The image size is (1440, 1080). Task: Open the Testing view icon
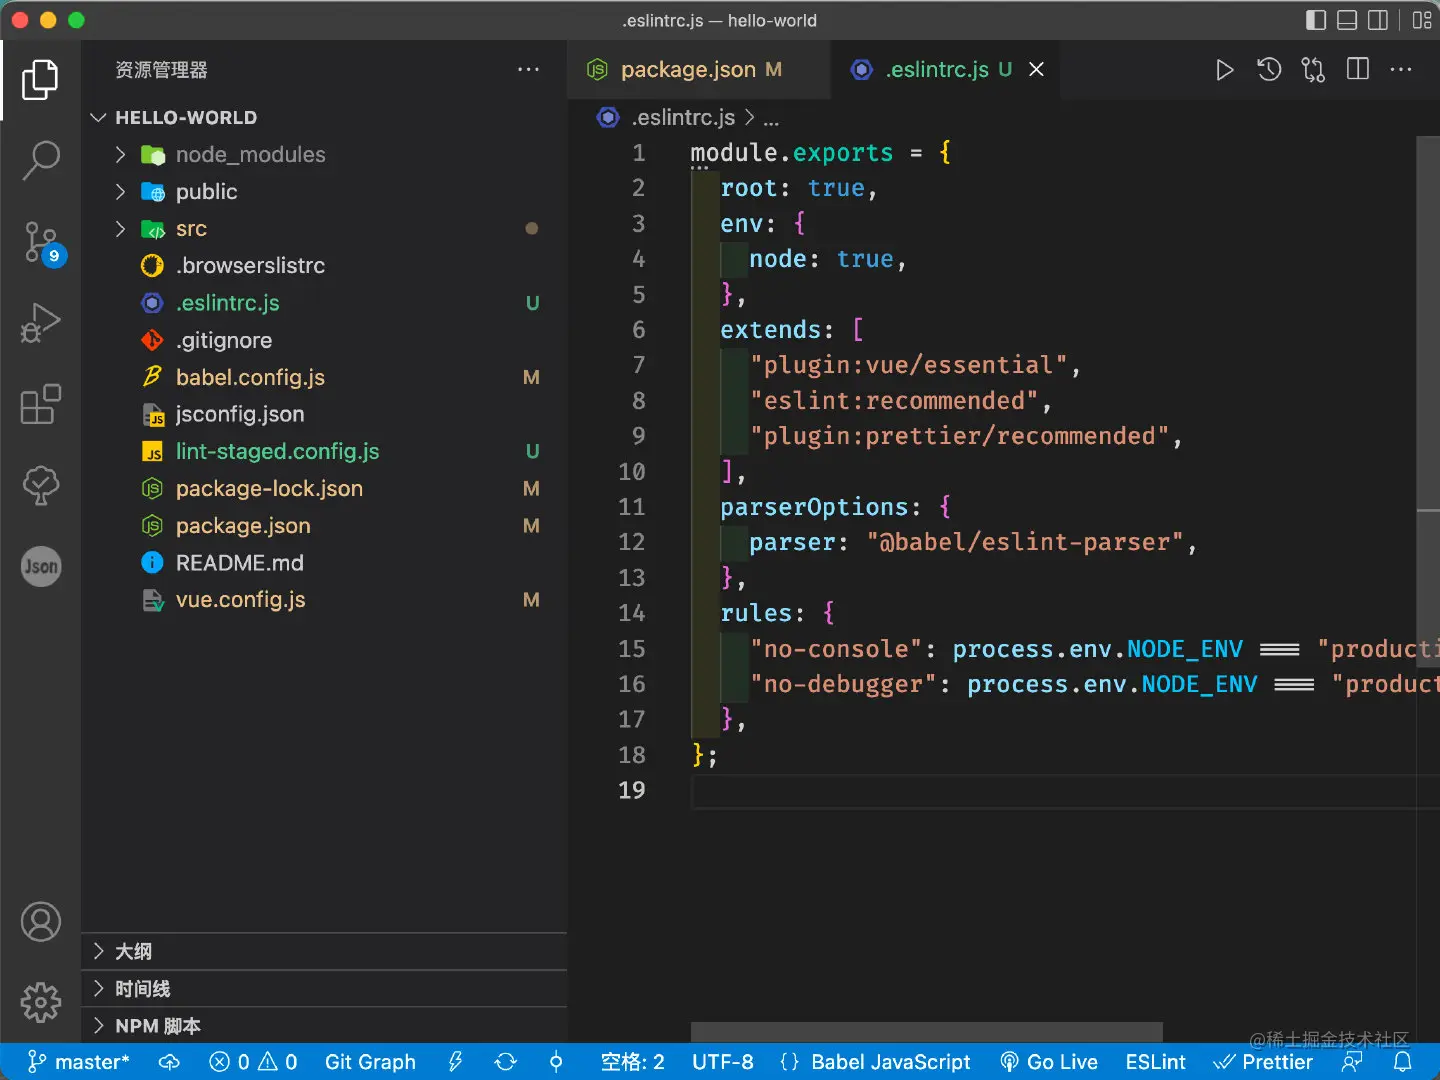point(40,485)
